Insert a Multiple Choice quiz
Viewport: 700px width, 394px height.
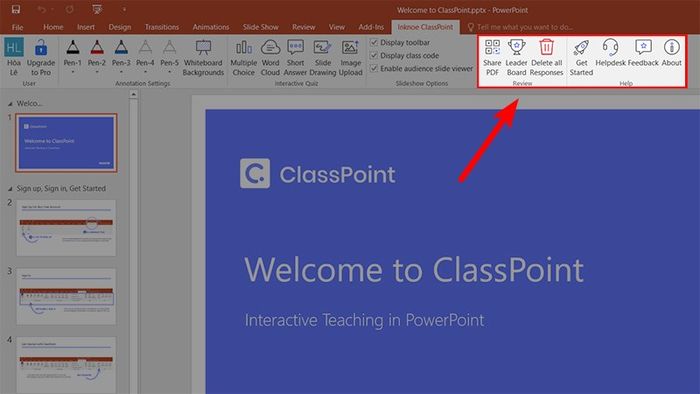(x=244, y=57)
